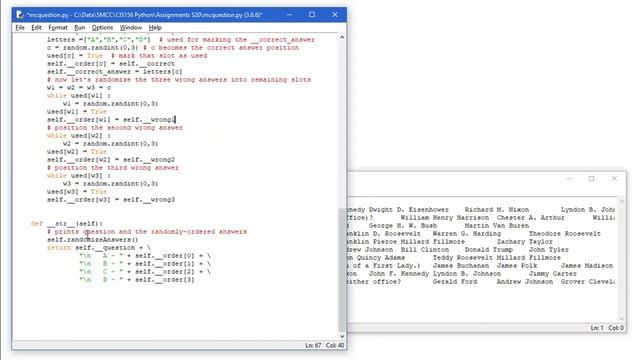This screenshot has height=360, width=640.
Task: Click the background window's vertical scrollbar
Action: (621, 260)
